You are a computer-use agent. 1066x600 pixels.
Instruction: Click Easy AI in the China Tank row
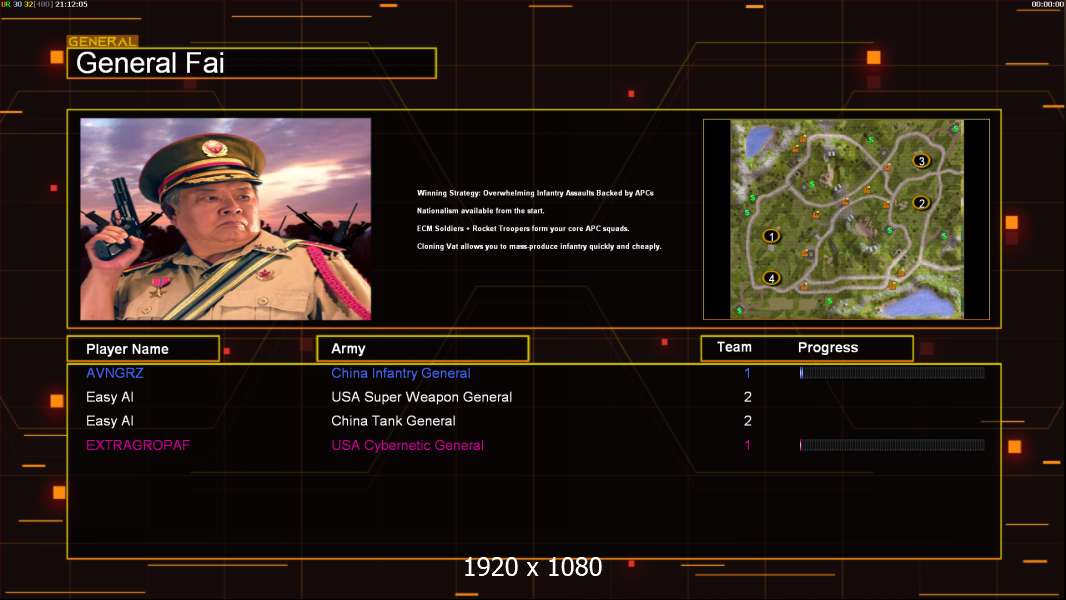(x=109, y=421)
